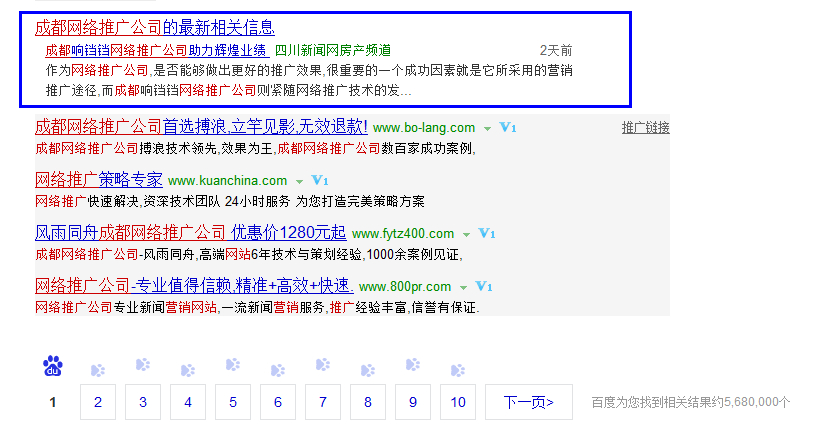Click the paw icon above page 2
The image size is (816, 434).
pyautogui.click(x=98, y=371)
